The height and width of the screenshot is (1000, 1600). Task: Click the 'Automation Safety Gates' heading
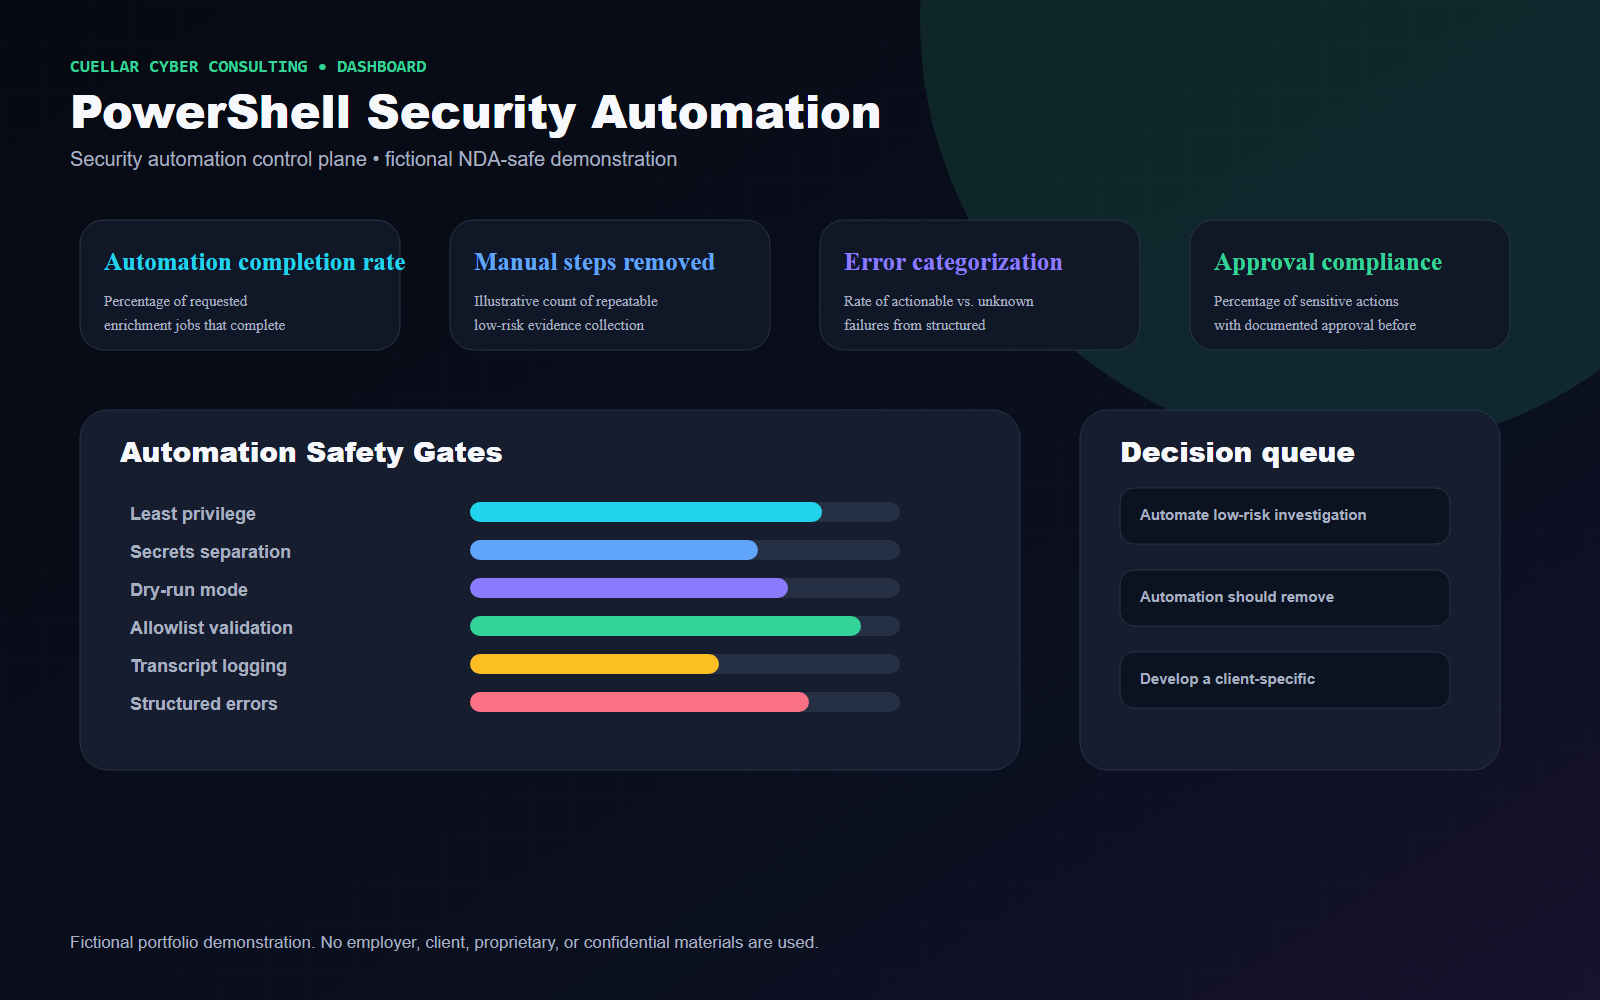click(x=311, y=453)
